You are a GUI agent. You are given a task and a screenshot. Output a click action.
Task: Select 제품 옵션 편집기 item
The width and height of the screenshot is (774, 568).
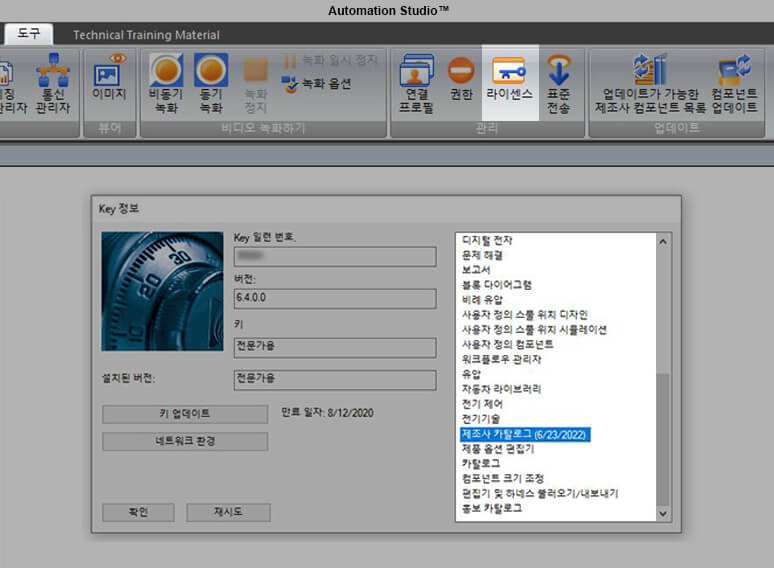[x=498, y=449]
